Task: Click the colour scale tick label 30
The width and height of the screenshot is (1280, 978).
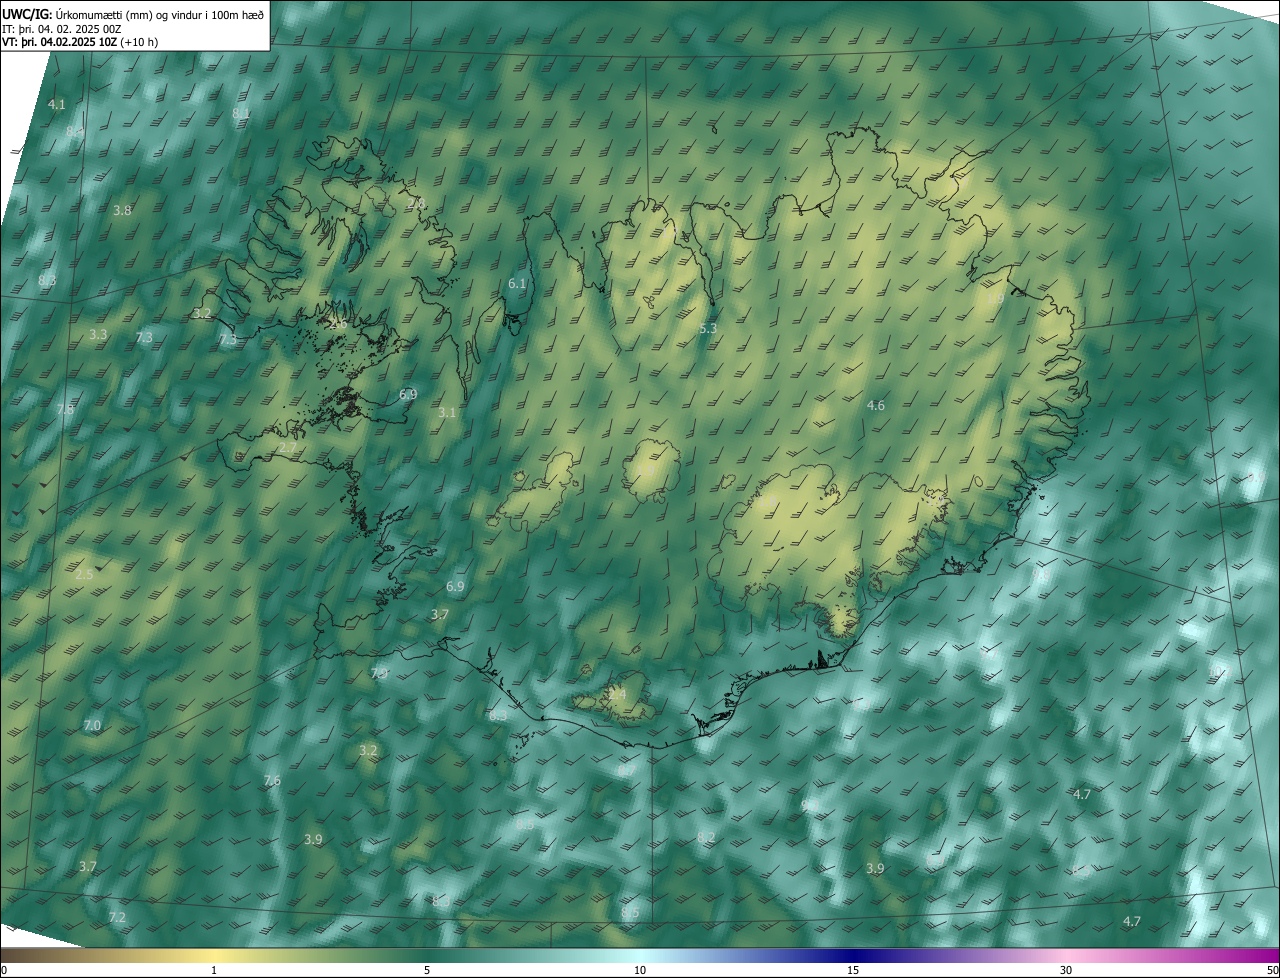Action: coord(1066,970)
